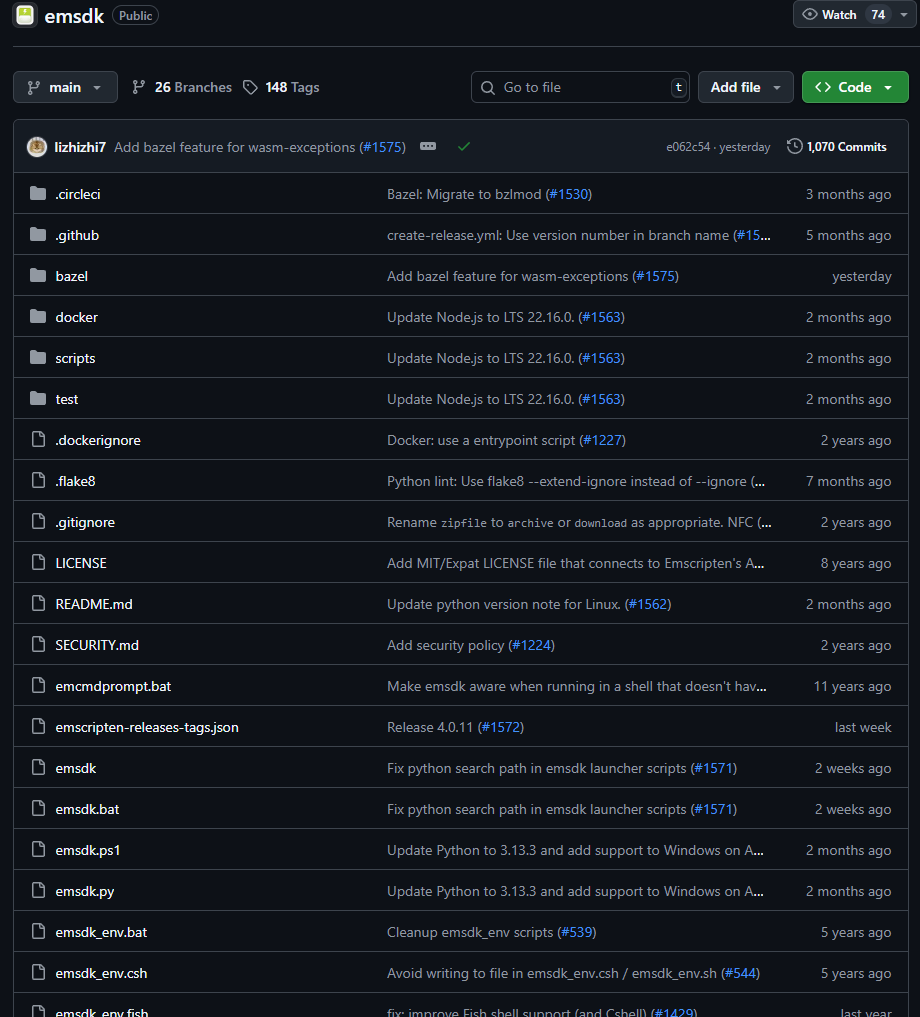The image size is (920, 1017).
Task: Open the emcmdprompt.bat file name
Action: click(114, 686)
